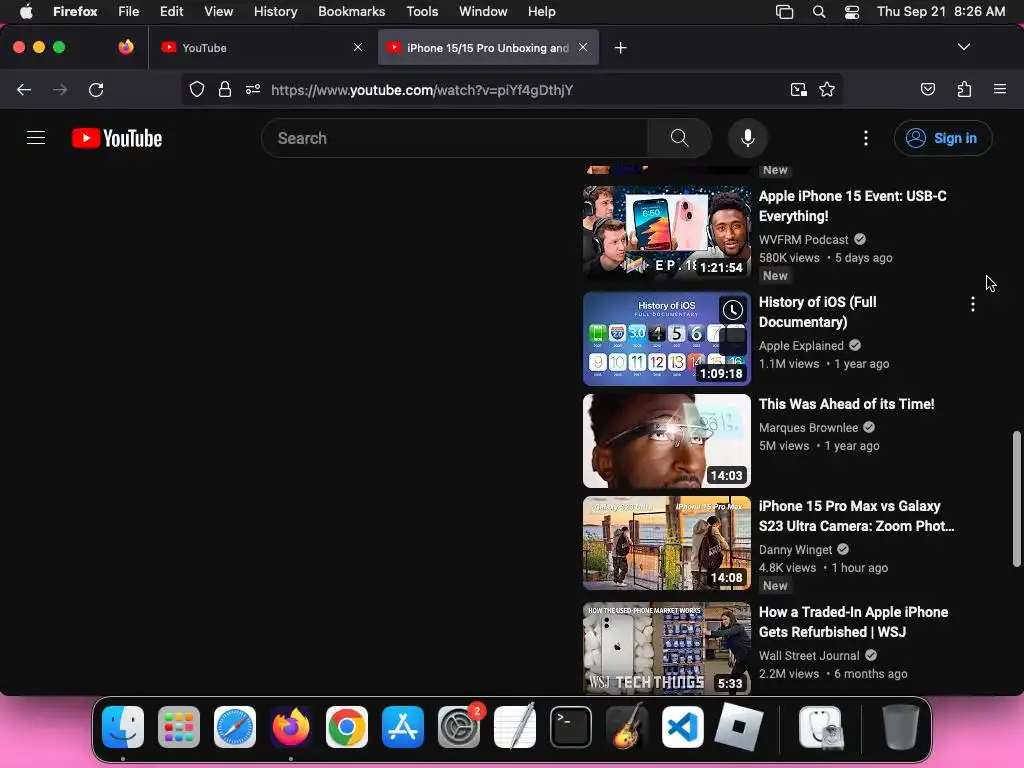1024x768 pixels.
Task: Open the Apple menu
Action: coord(26,11)
